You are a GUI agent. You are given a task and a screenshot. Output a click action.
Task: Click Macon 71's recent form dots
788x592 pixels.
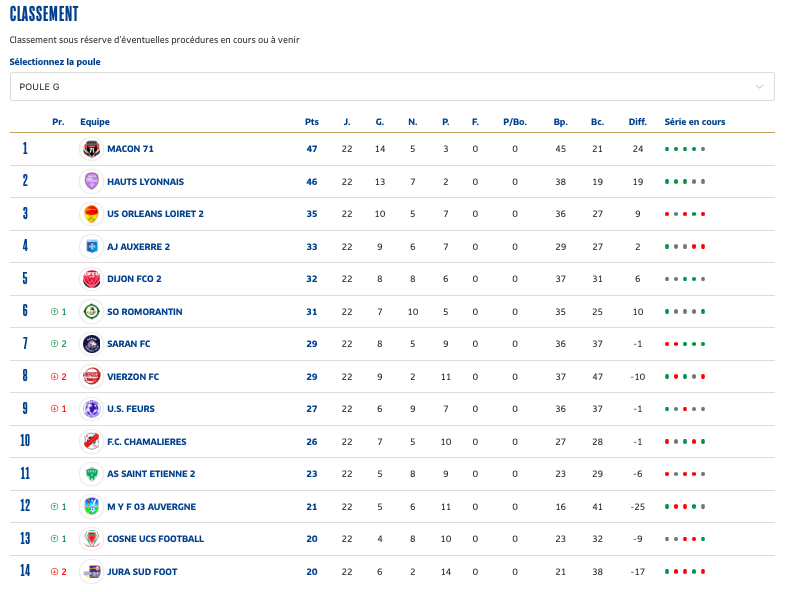pos(685,149)
